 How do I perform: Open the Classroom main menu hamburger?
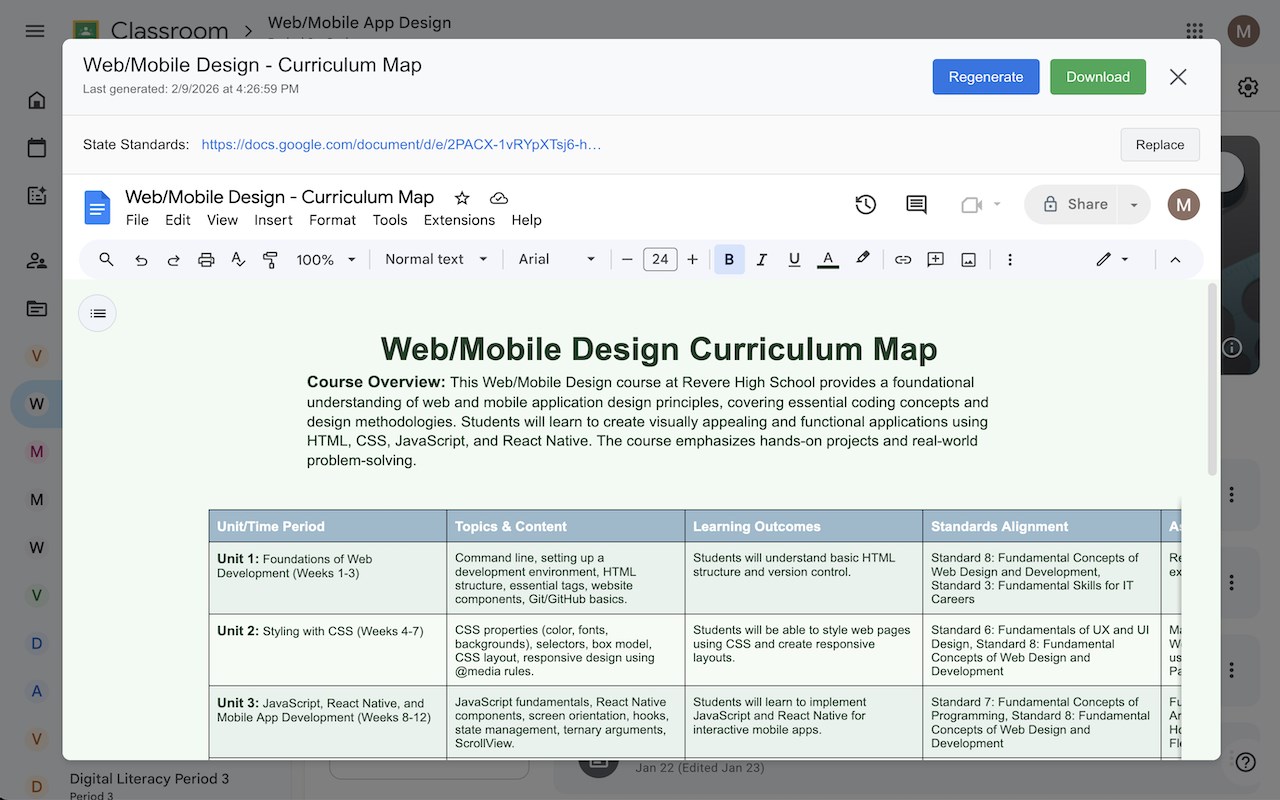[x=35, y=31]
